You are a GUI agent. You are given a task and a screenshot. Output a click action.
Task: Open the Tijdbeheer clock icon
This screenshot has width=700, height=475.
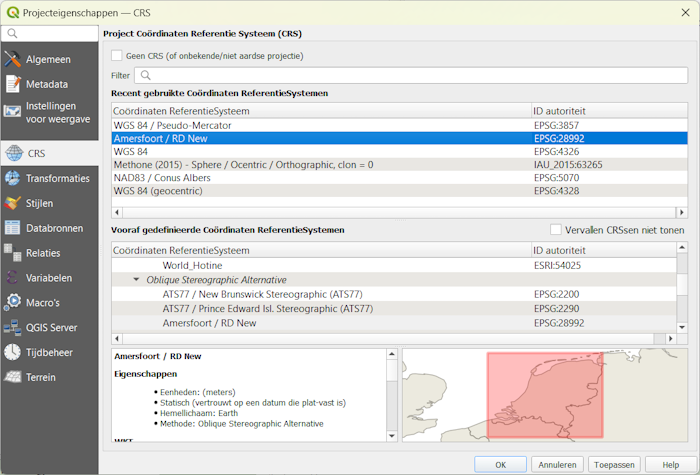[12, 352]
